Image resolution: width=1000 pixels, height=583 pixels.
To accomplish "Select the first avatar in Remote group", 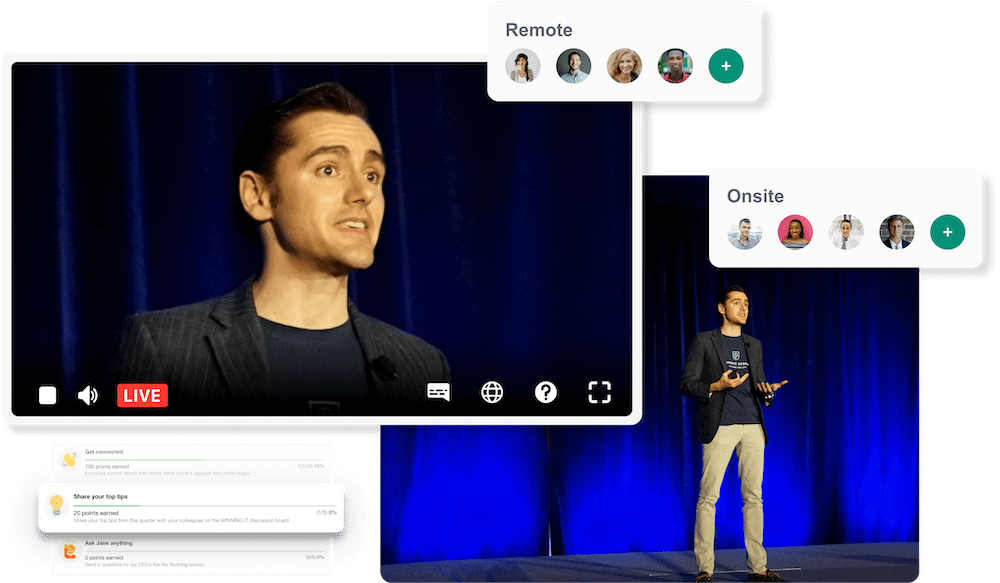I will tap(523, 66).
